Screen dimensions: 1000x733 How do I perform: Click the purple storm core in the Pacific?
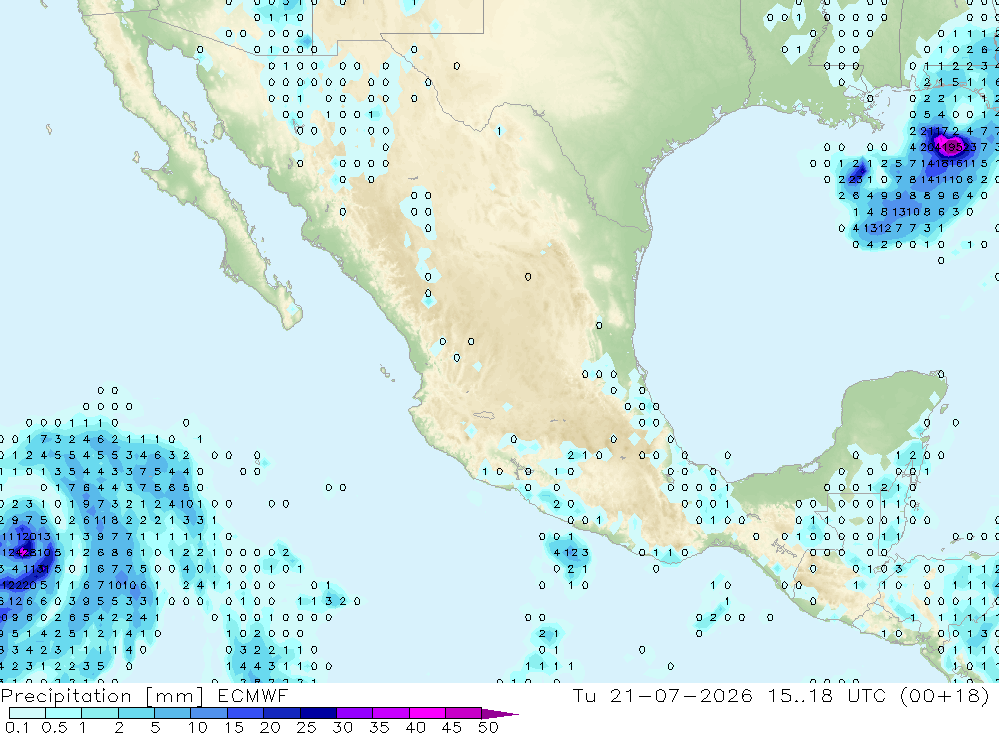click(24, 550)
